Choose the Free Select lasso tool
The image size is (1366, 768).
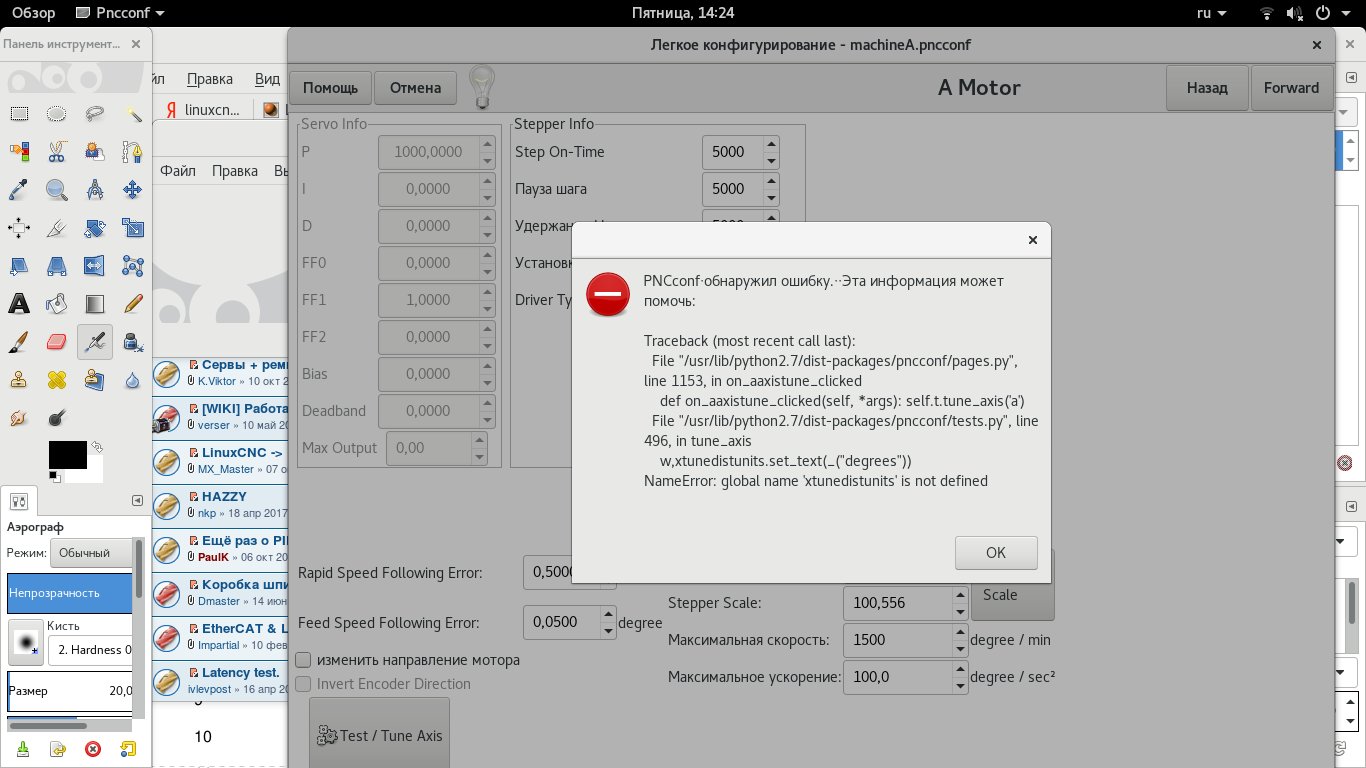point(95,114)
